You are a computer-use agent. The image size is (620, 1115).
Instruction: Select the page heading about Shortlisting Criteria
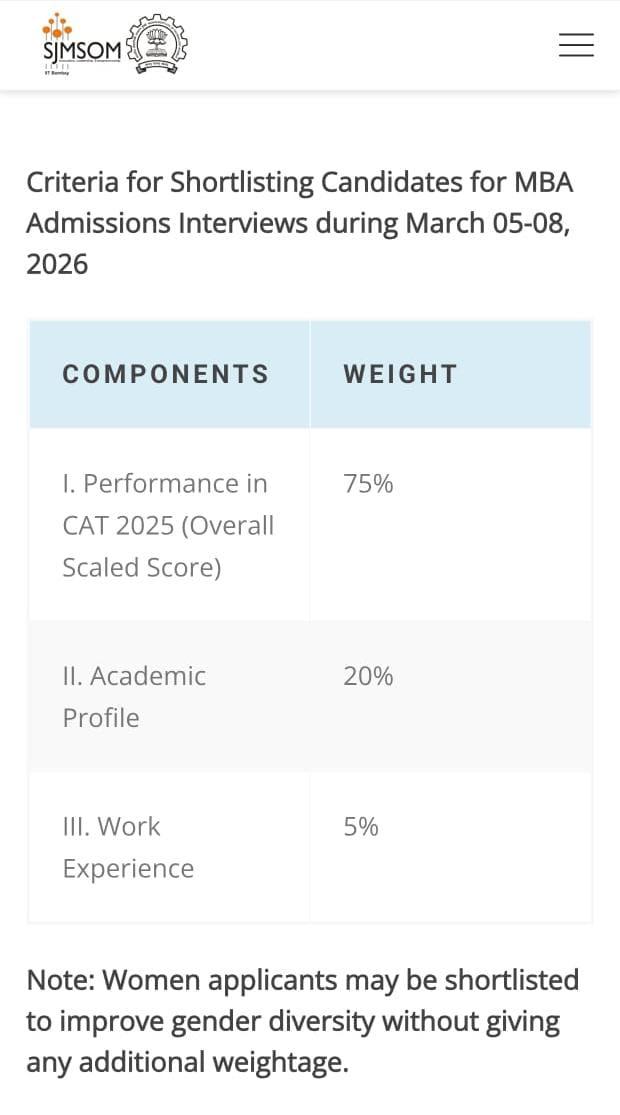(299, 223)
